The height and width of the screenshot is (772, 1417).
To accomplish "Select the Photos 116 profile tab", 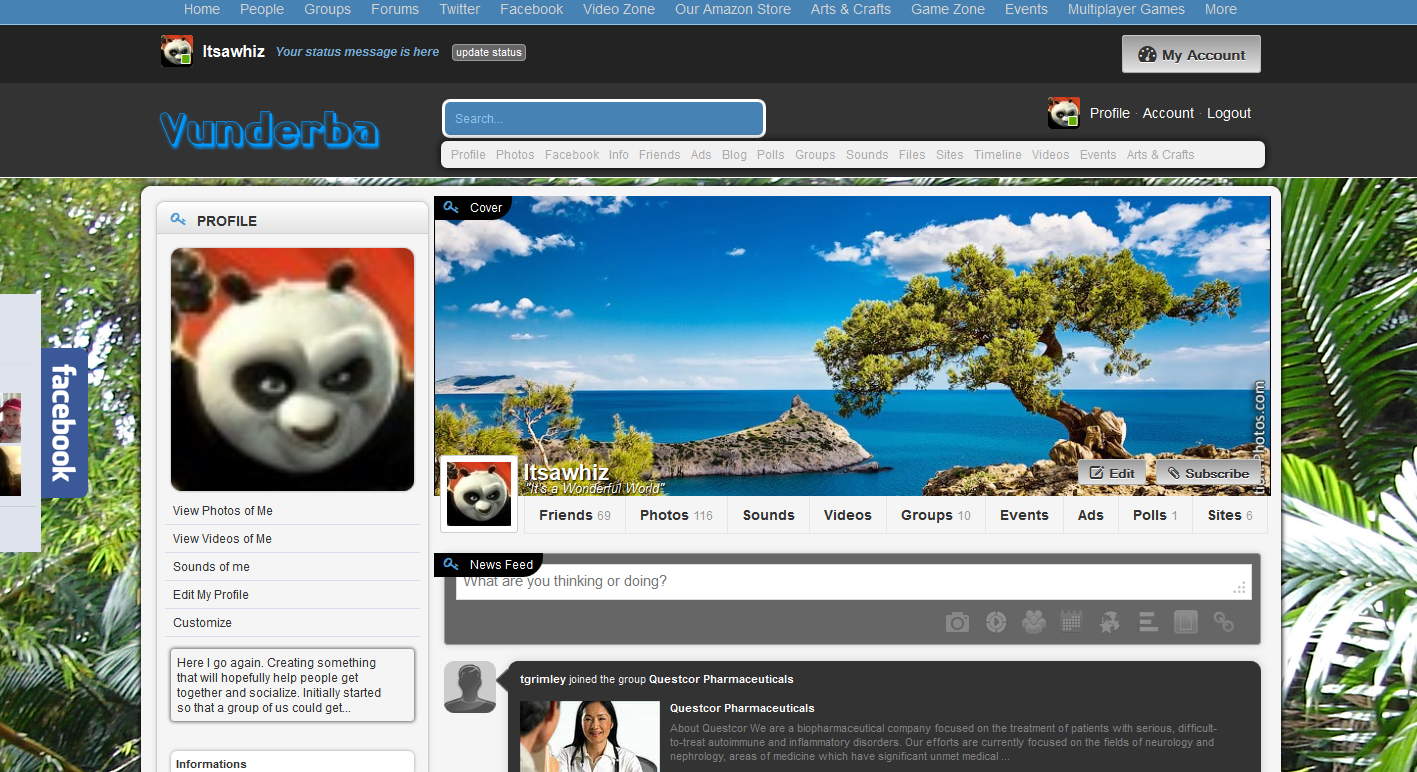I will point(676,515).
